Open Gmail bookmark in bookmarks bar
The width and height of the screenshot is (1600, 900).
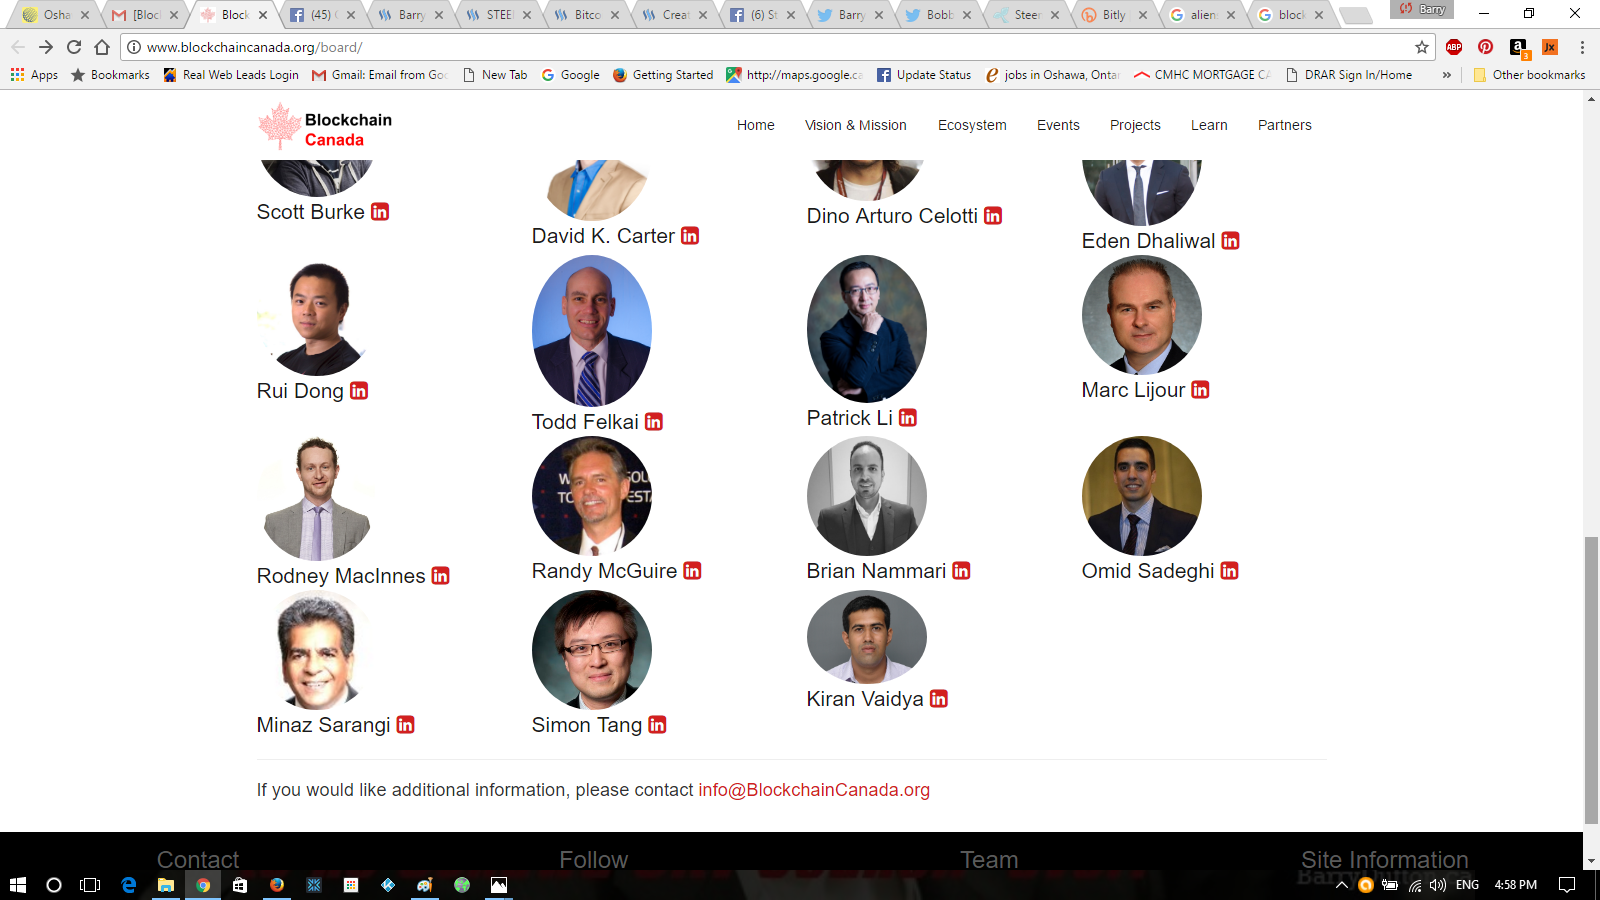379,75
